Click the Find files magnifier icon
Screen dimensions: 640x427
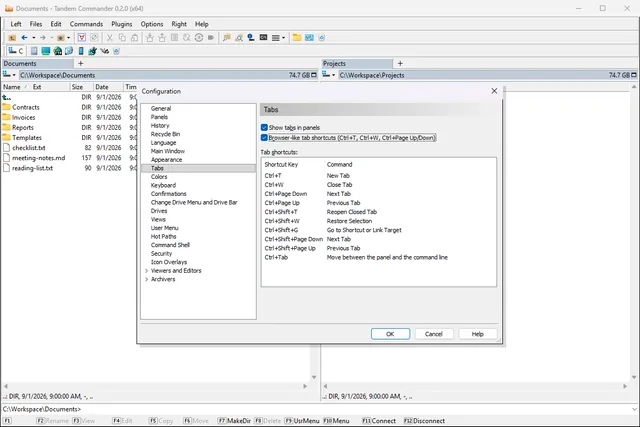pos(239,38)
